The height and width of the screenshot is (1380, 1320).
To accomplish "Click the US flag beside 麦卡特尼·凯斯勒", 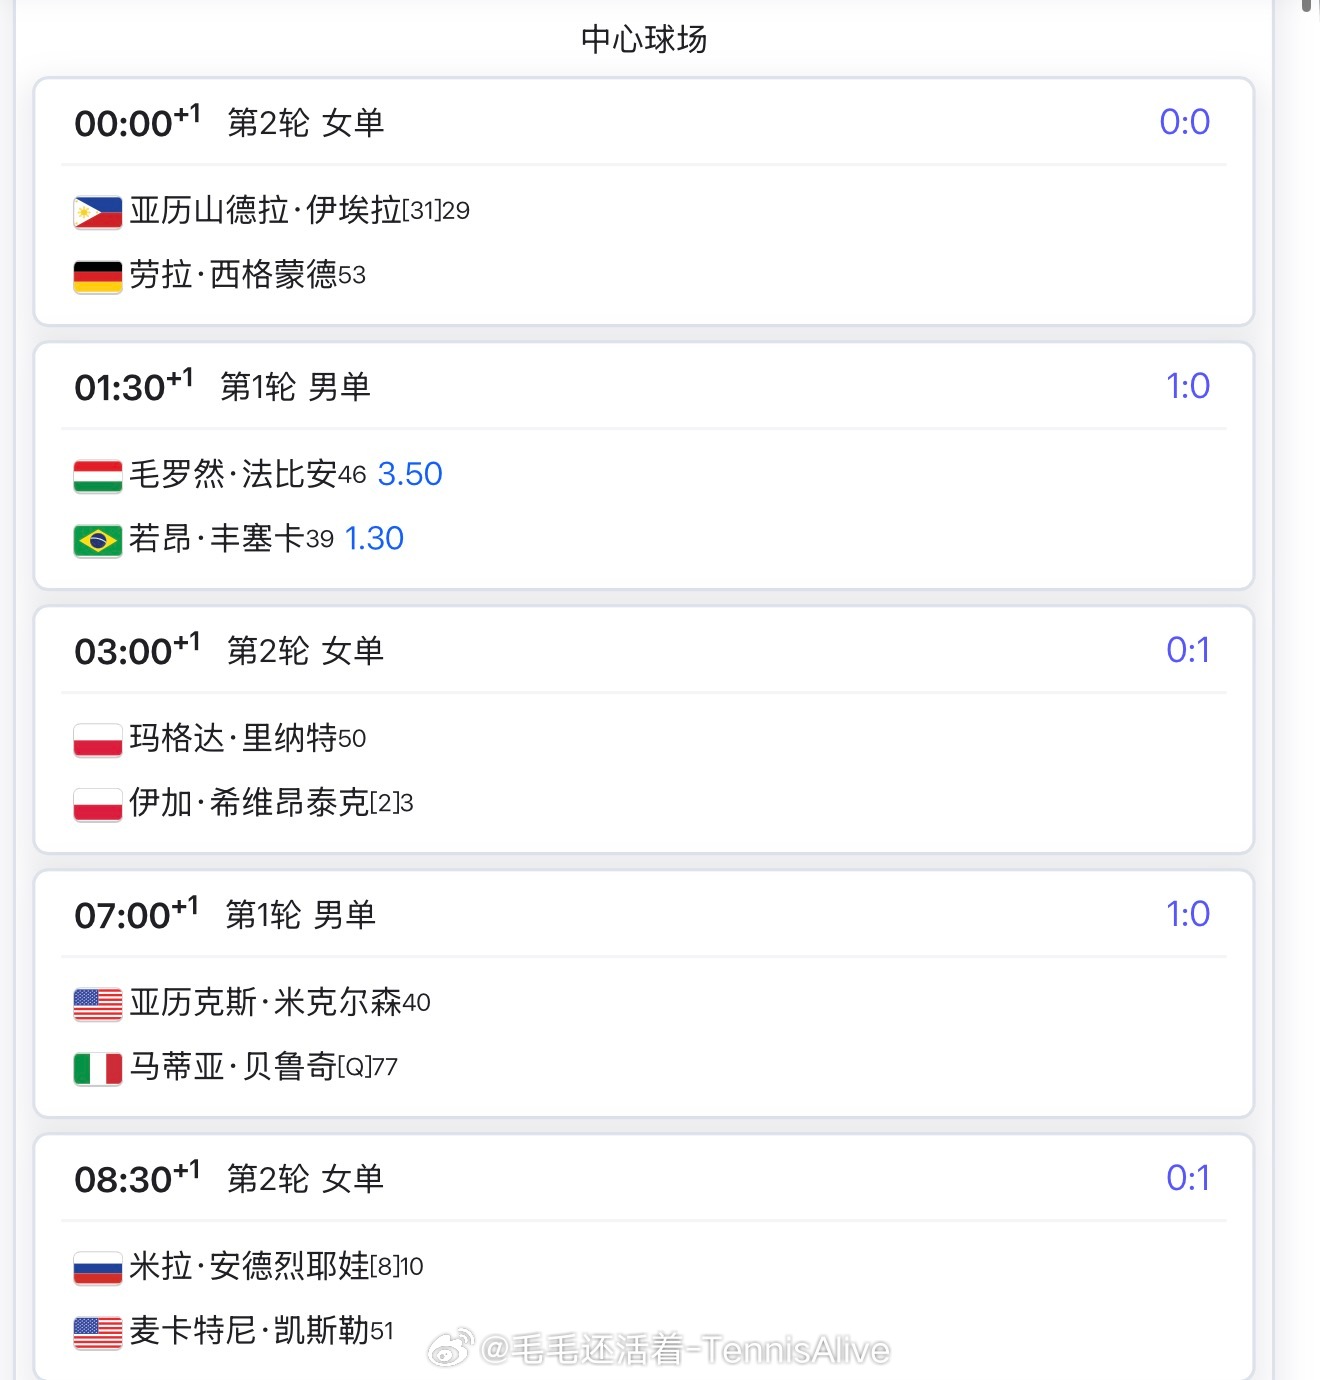I will pos(98,1332).
